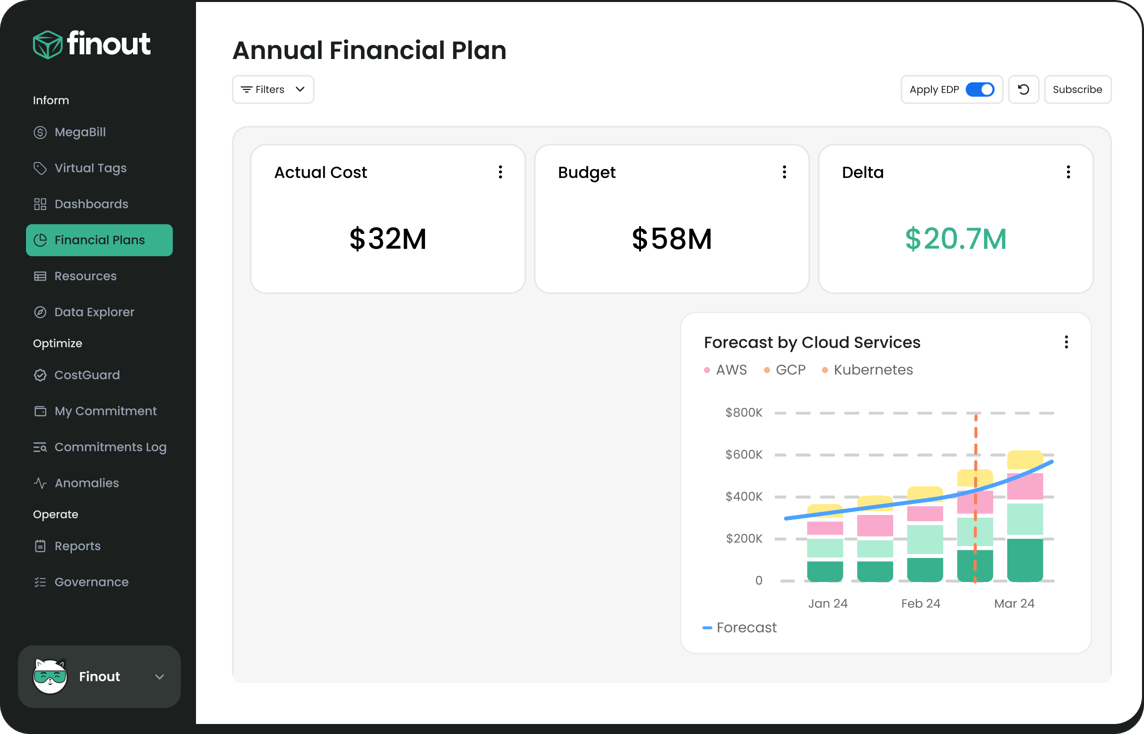Expand the Finout account chevron

click(160, 677)
